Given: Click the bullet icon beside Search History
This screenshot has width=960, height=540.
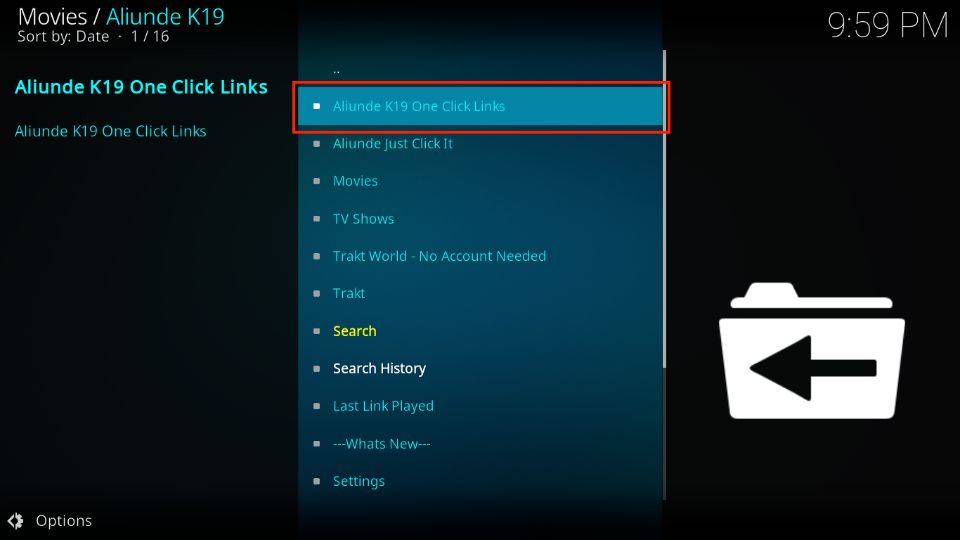Looking at the screenshot, I should pos(317,369).
